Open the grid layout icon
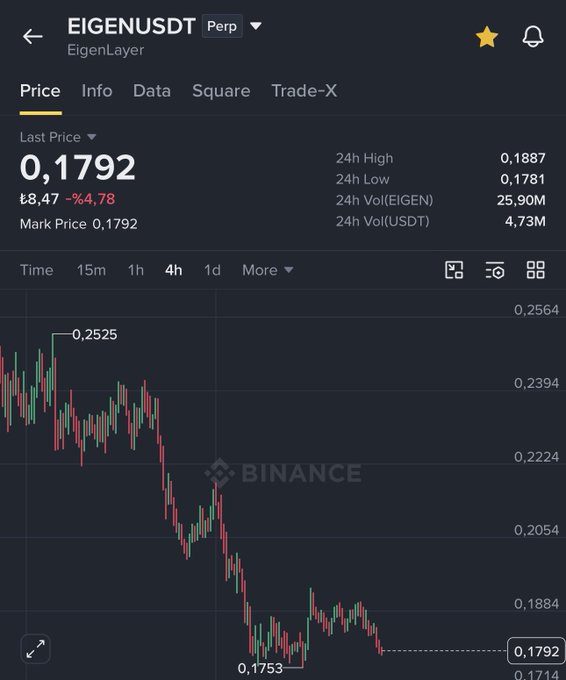The image size is (566, 680). tap(535, 270)
